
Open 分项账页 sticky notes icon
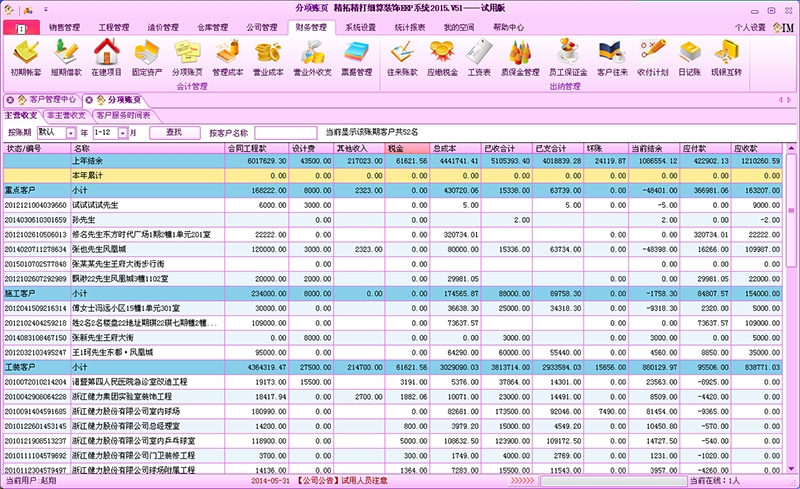[x=187, y=59]
